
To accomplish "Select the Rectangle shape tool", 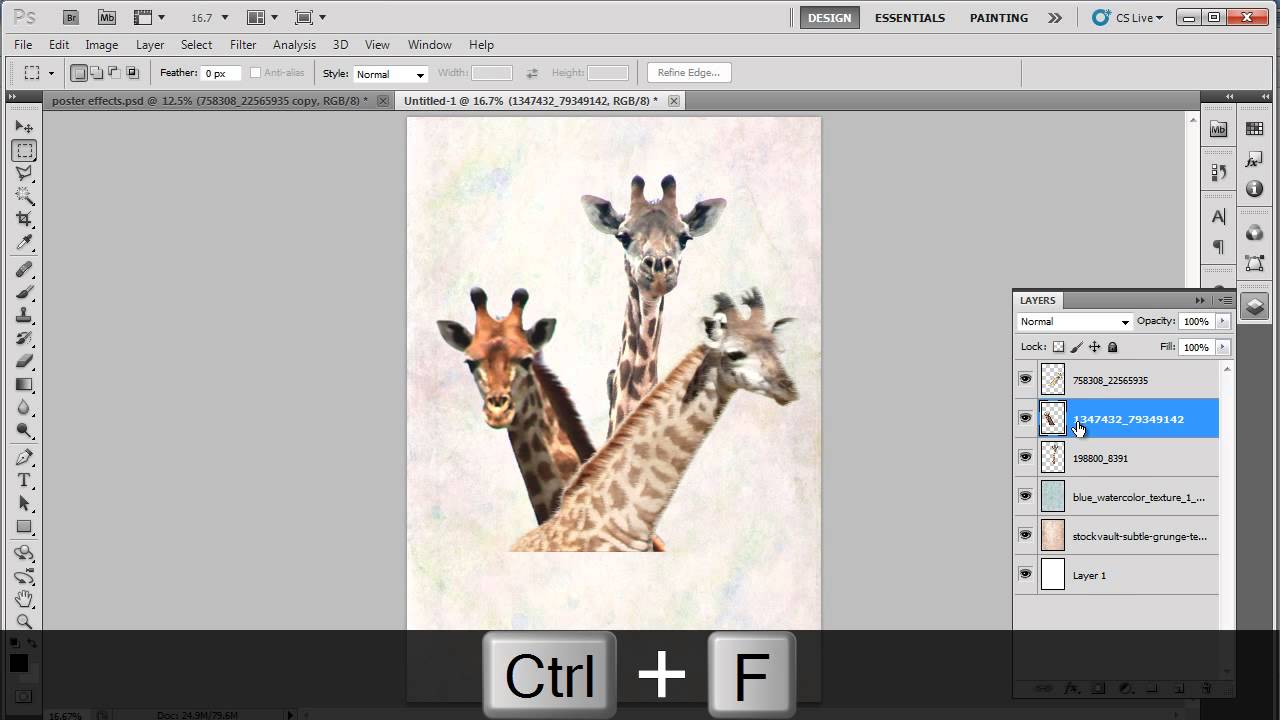I will coord(25,527).
